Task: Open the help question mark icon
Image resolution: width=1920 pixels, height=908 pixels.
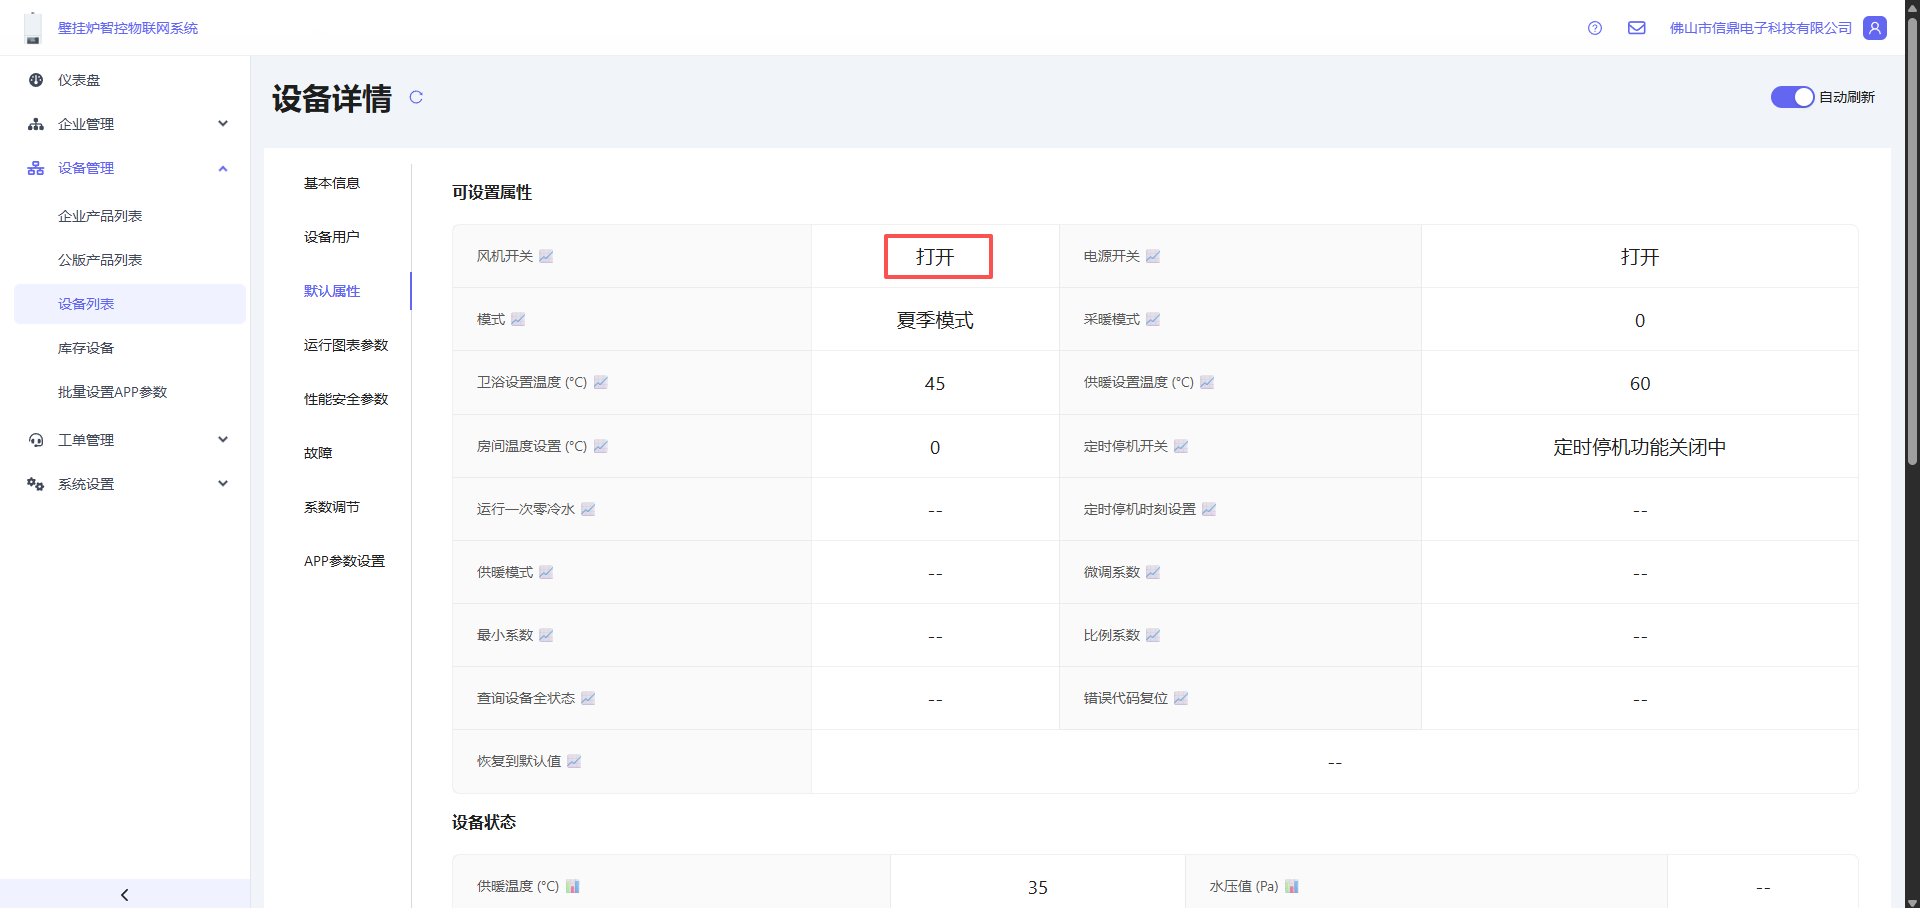Action: click(x=1595, y=28)
